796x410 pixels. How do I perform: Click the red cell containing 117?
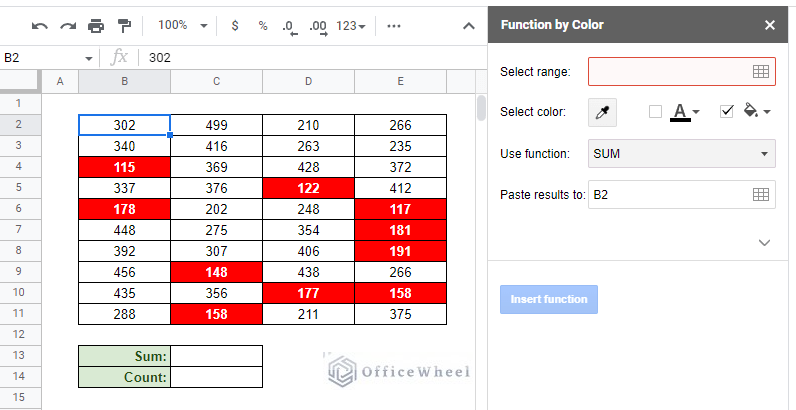pyautogui.click(x=400, y=209)
